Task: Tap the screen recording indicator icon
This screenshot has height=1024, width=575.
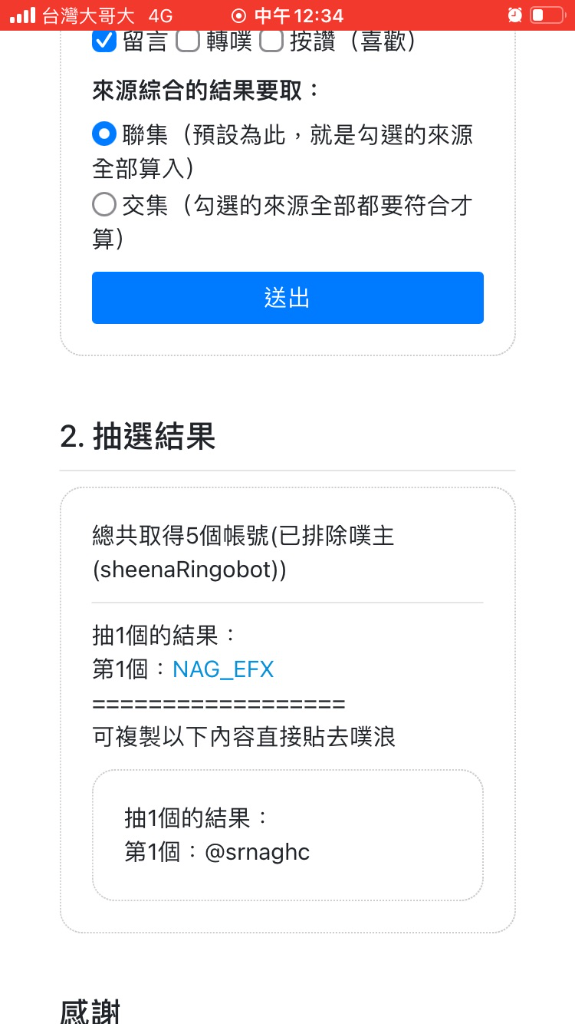Action: (x=240, y=15)
